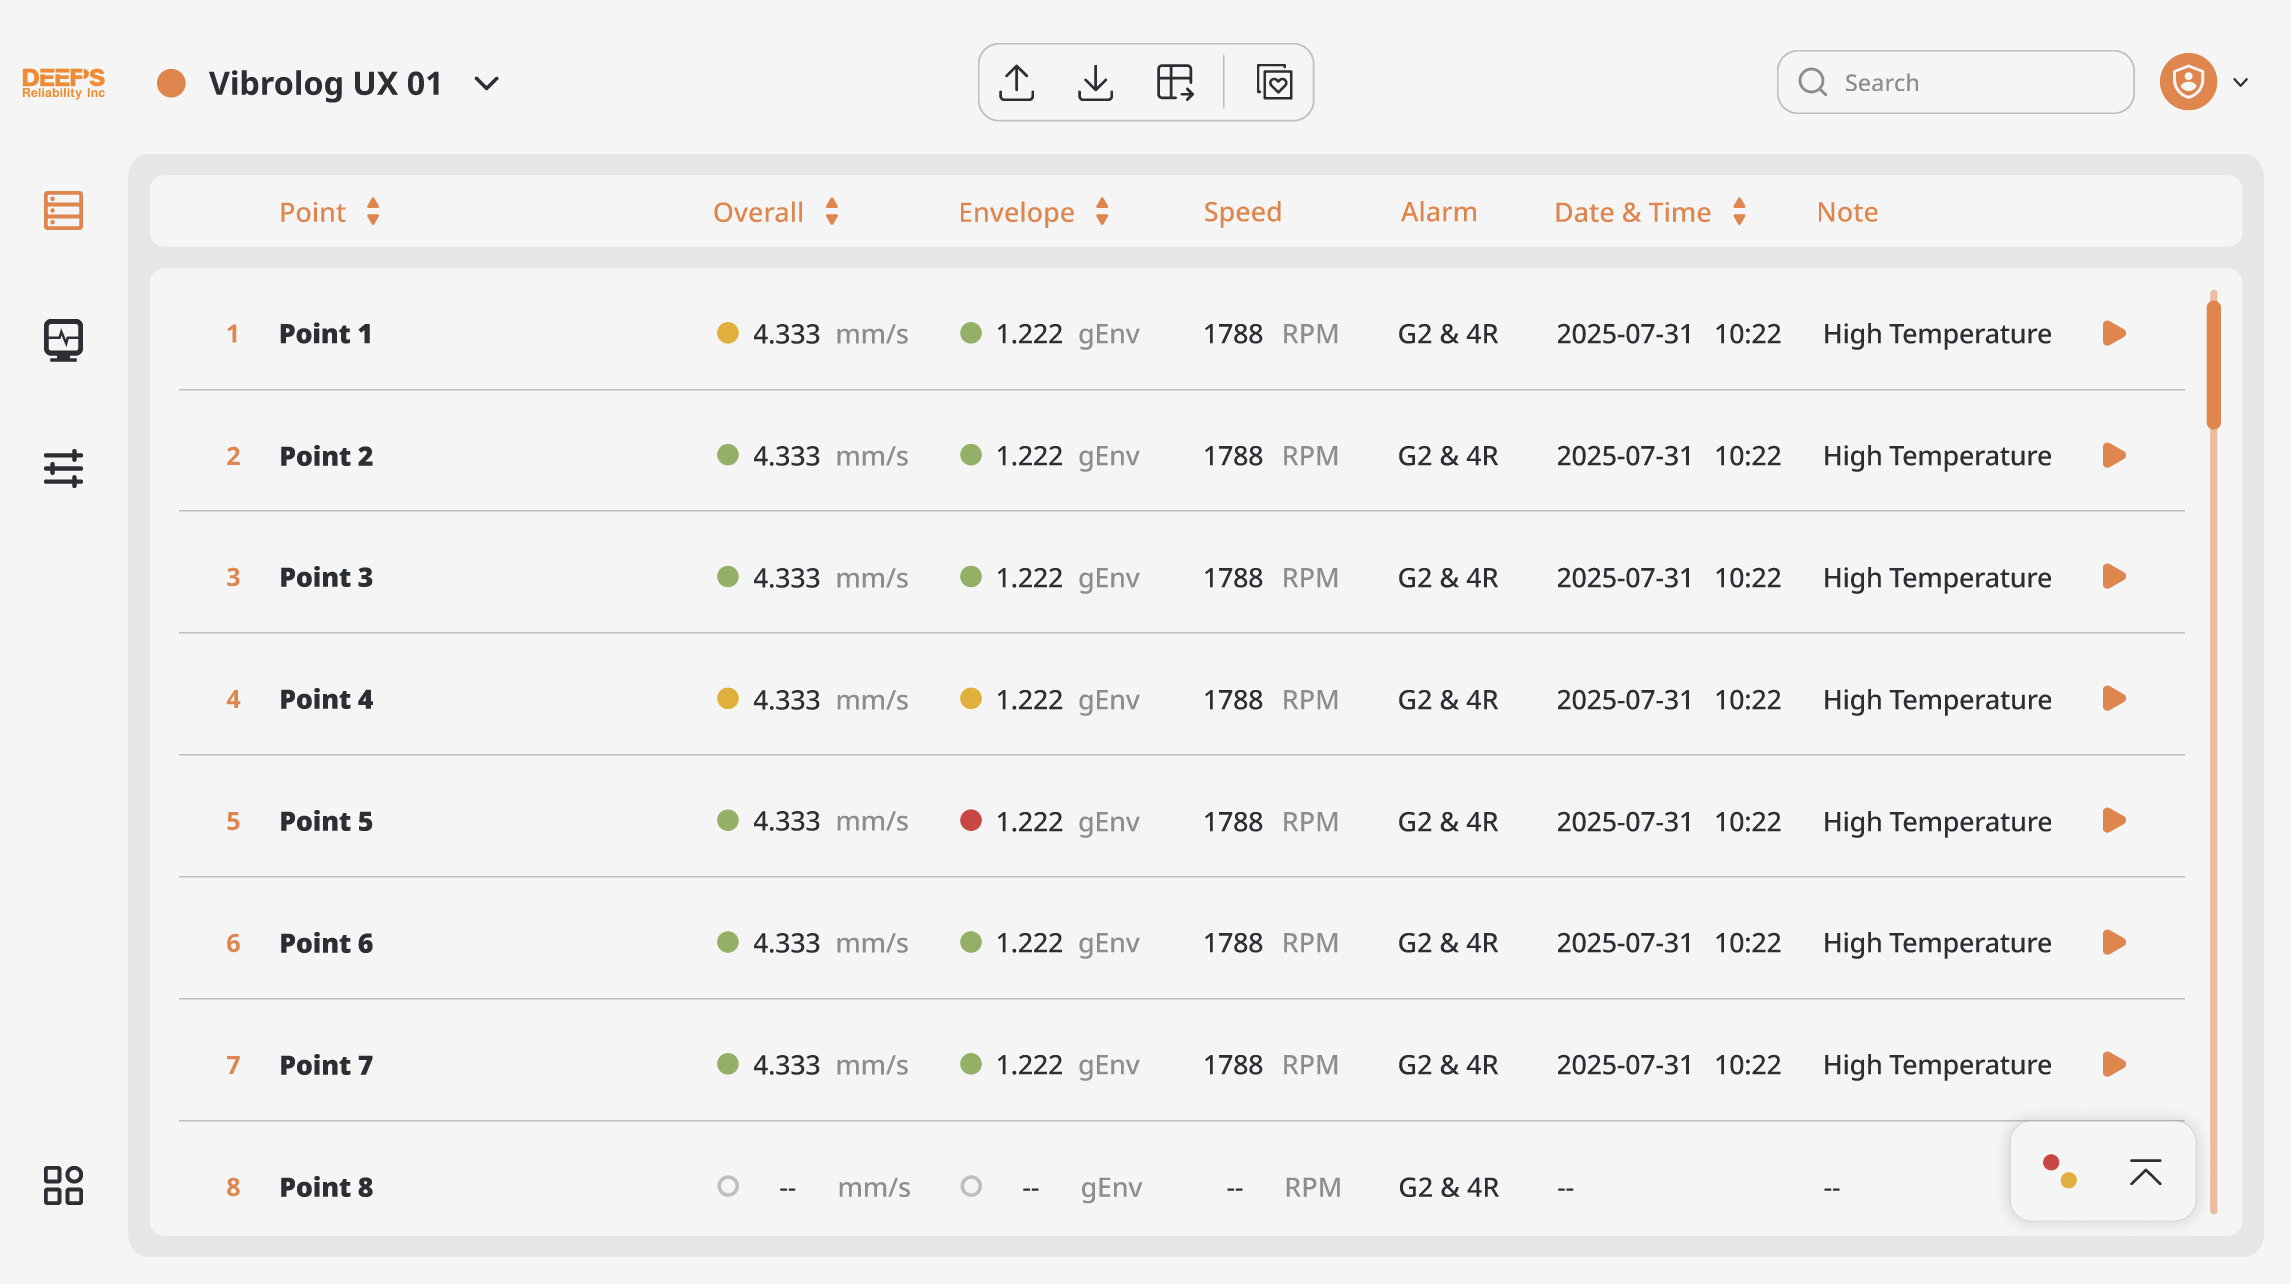Click Point 5 red envelope status dot
Image resolution: width=2291 pixels, height=1284 pixels.
970,820
